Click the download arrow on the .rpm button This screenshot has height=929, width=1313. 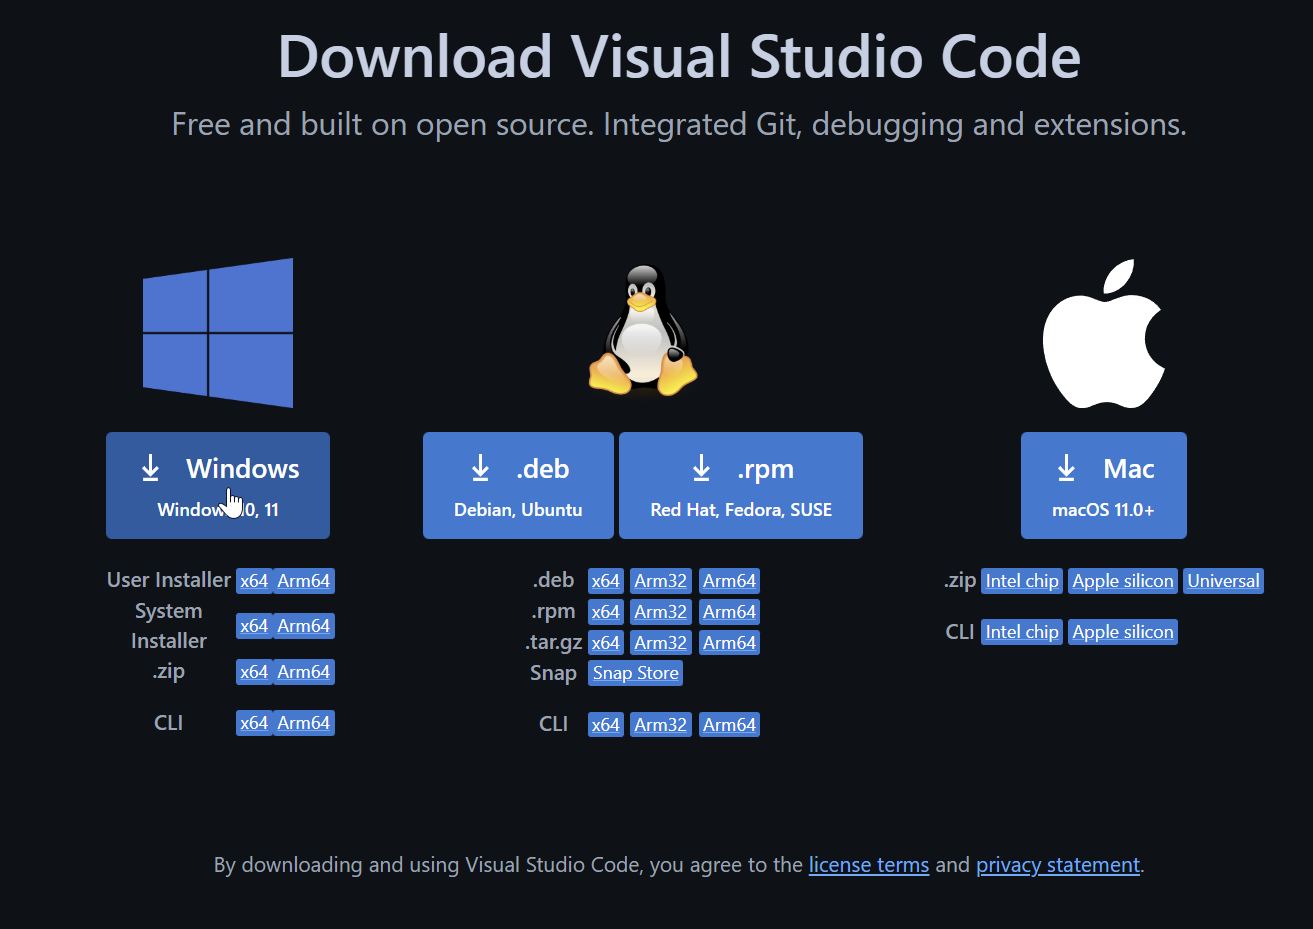click(x=701, y=467)
